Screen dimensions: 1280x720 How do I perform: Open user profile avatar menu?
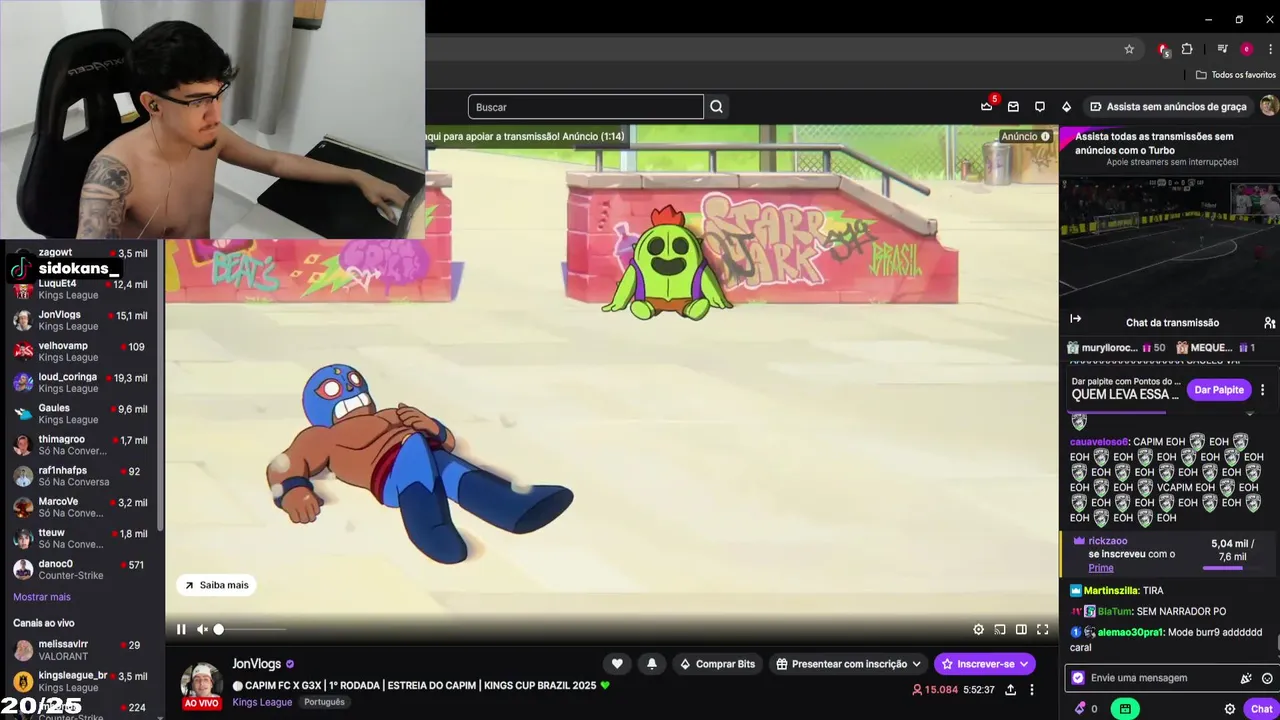pyautogui.click(x=1269, y=106)
